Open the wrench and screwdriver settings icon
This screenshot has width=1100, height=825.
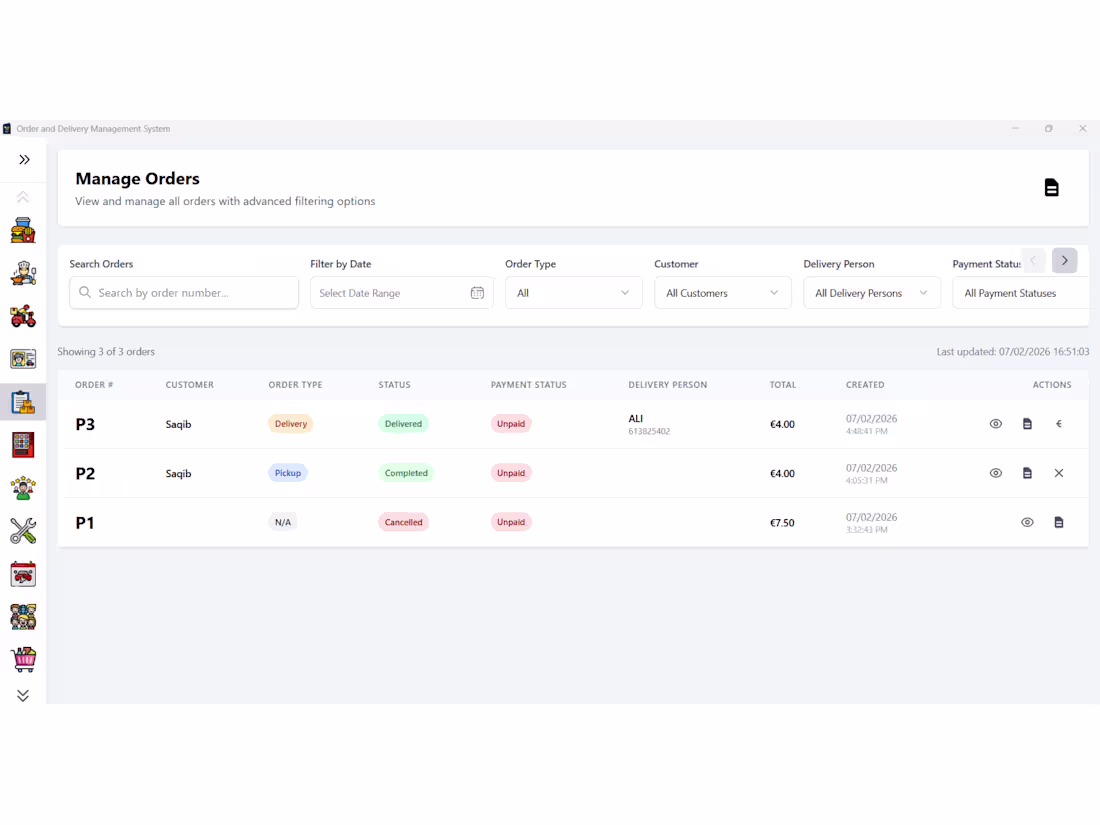pyautogui.click(x=23, y=531)
